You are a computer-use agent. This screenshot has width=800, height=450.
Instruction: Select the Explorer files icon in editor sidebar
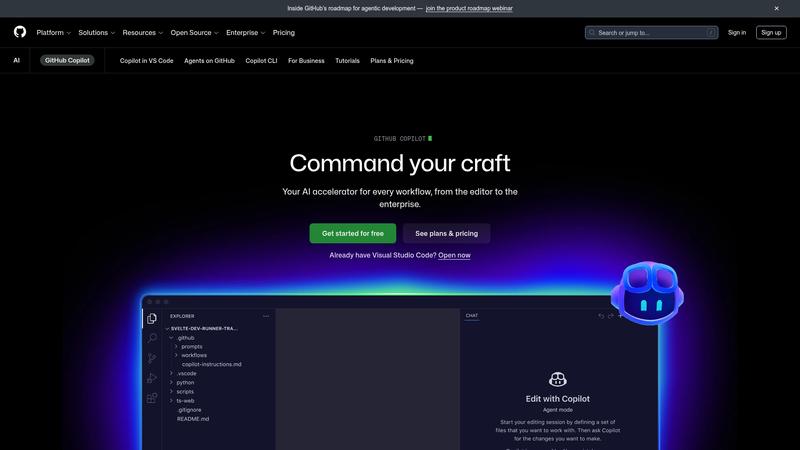pyautogui.click(x=152, y=319)
